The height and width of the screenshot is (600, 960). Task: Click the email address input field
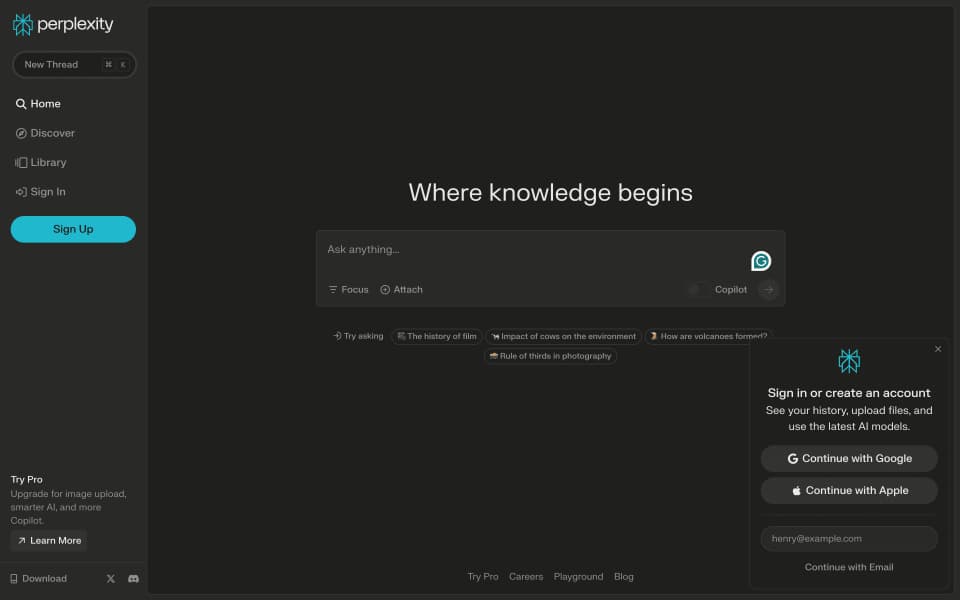[x=849, y=539]
